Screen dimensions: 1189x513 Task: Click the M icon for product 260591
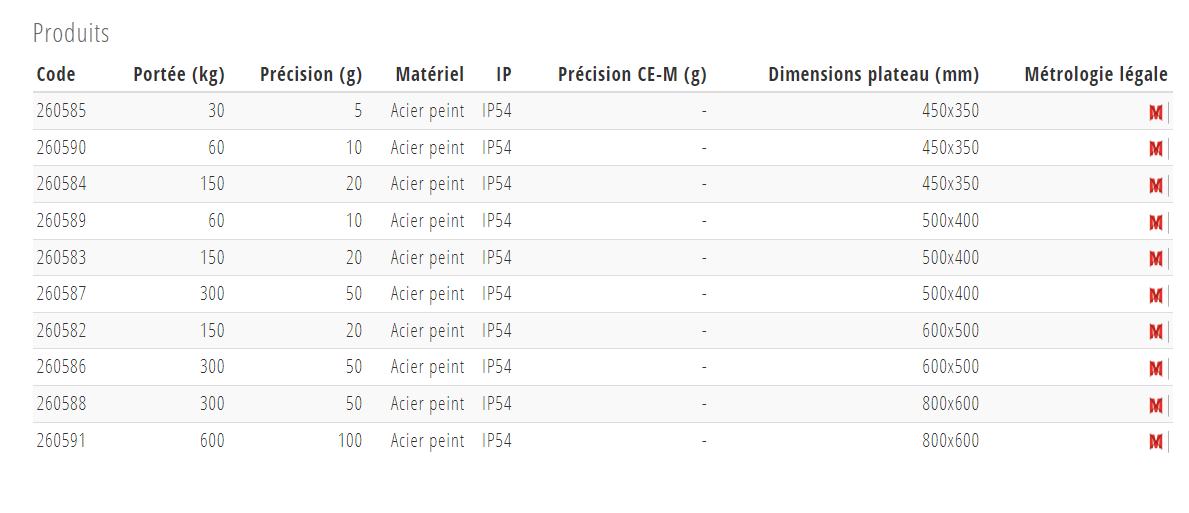pyautogui.click(x=1156, y=441)
